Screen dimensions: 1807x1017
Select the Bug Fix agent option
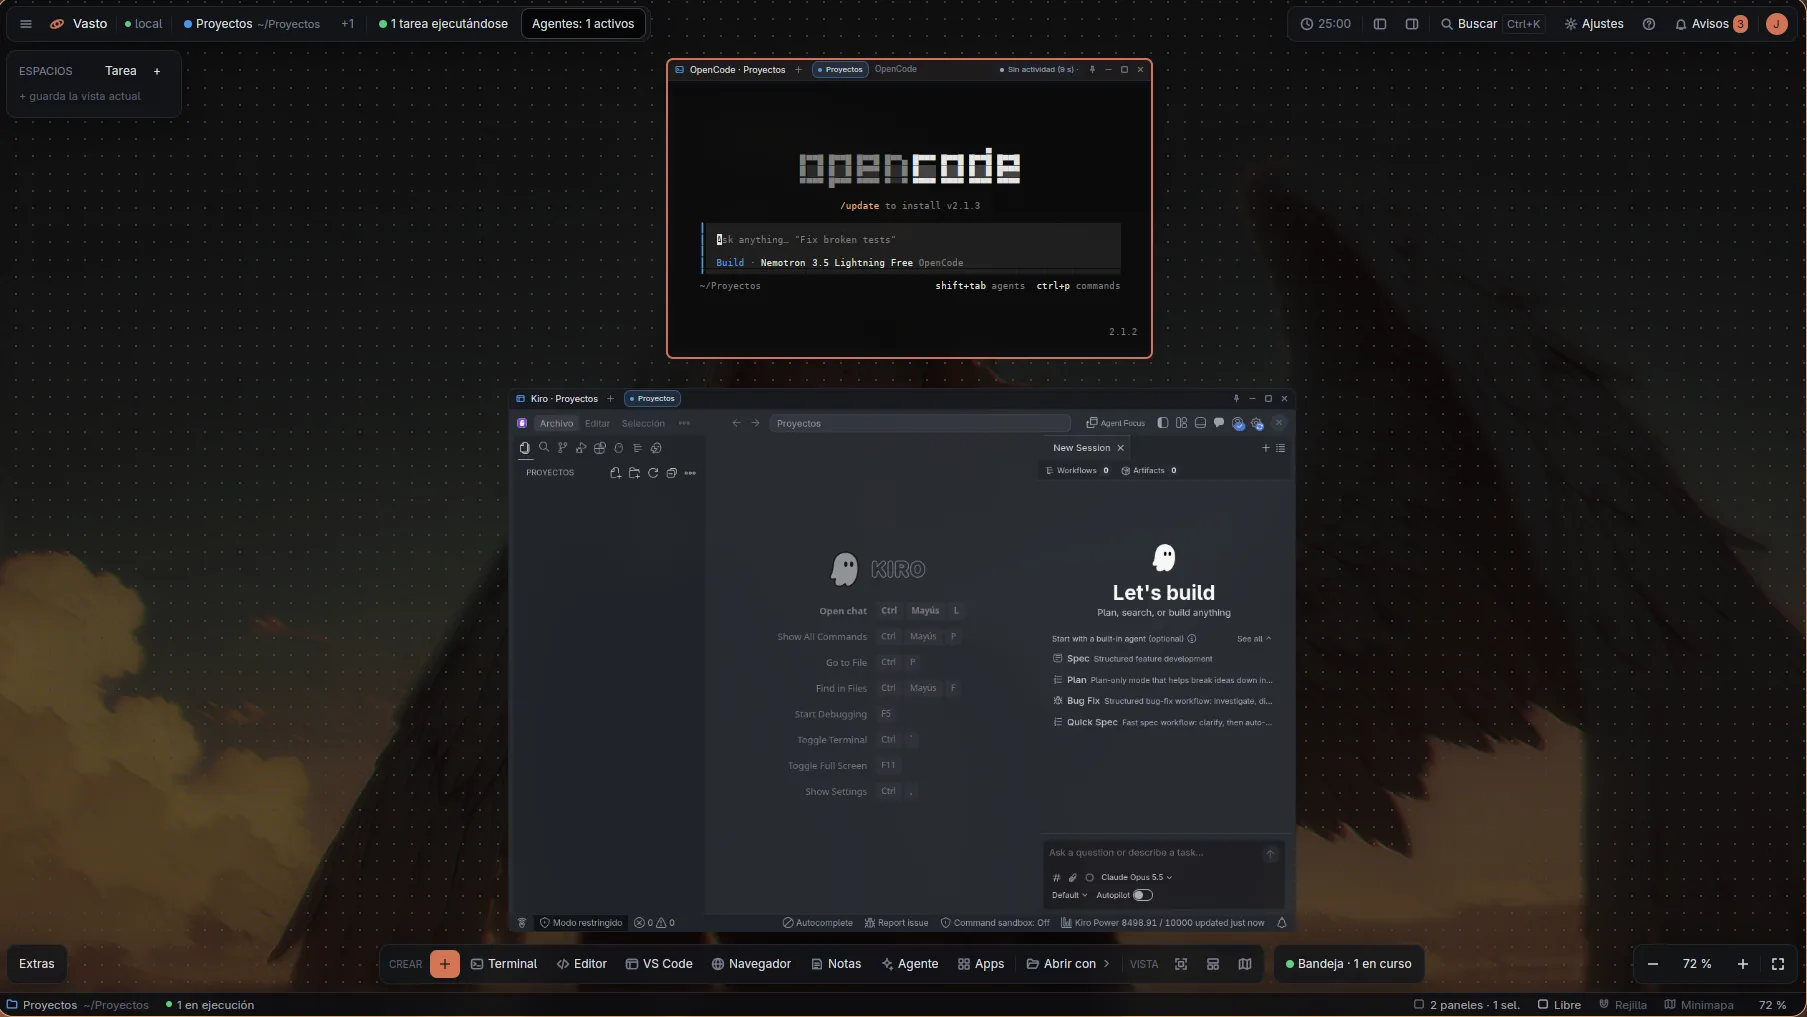point(1163,701)
